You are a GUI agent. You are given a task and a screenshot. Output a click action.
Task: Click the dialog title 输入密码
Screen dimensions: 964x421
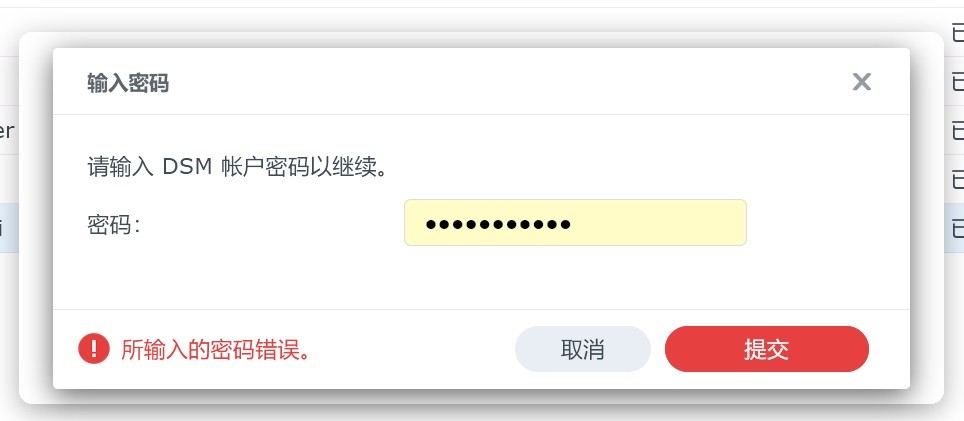(128, 82)
